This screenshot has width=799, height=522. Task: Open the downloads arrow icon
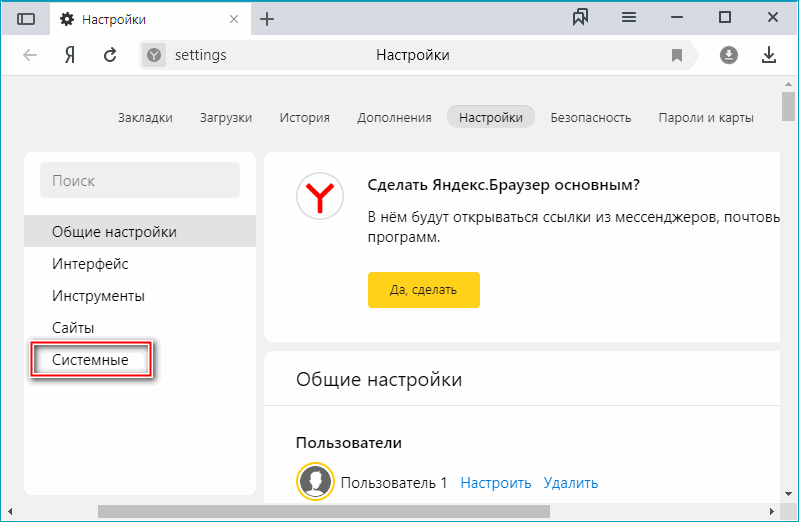[768, 55]
